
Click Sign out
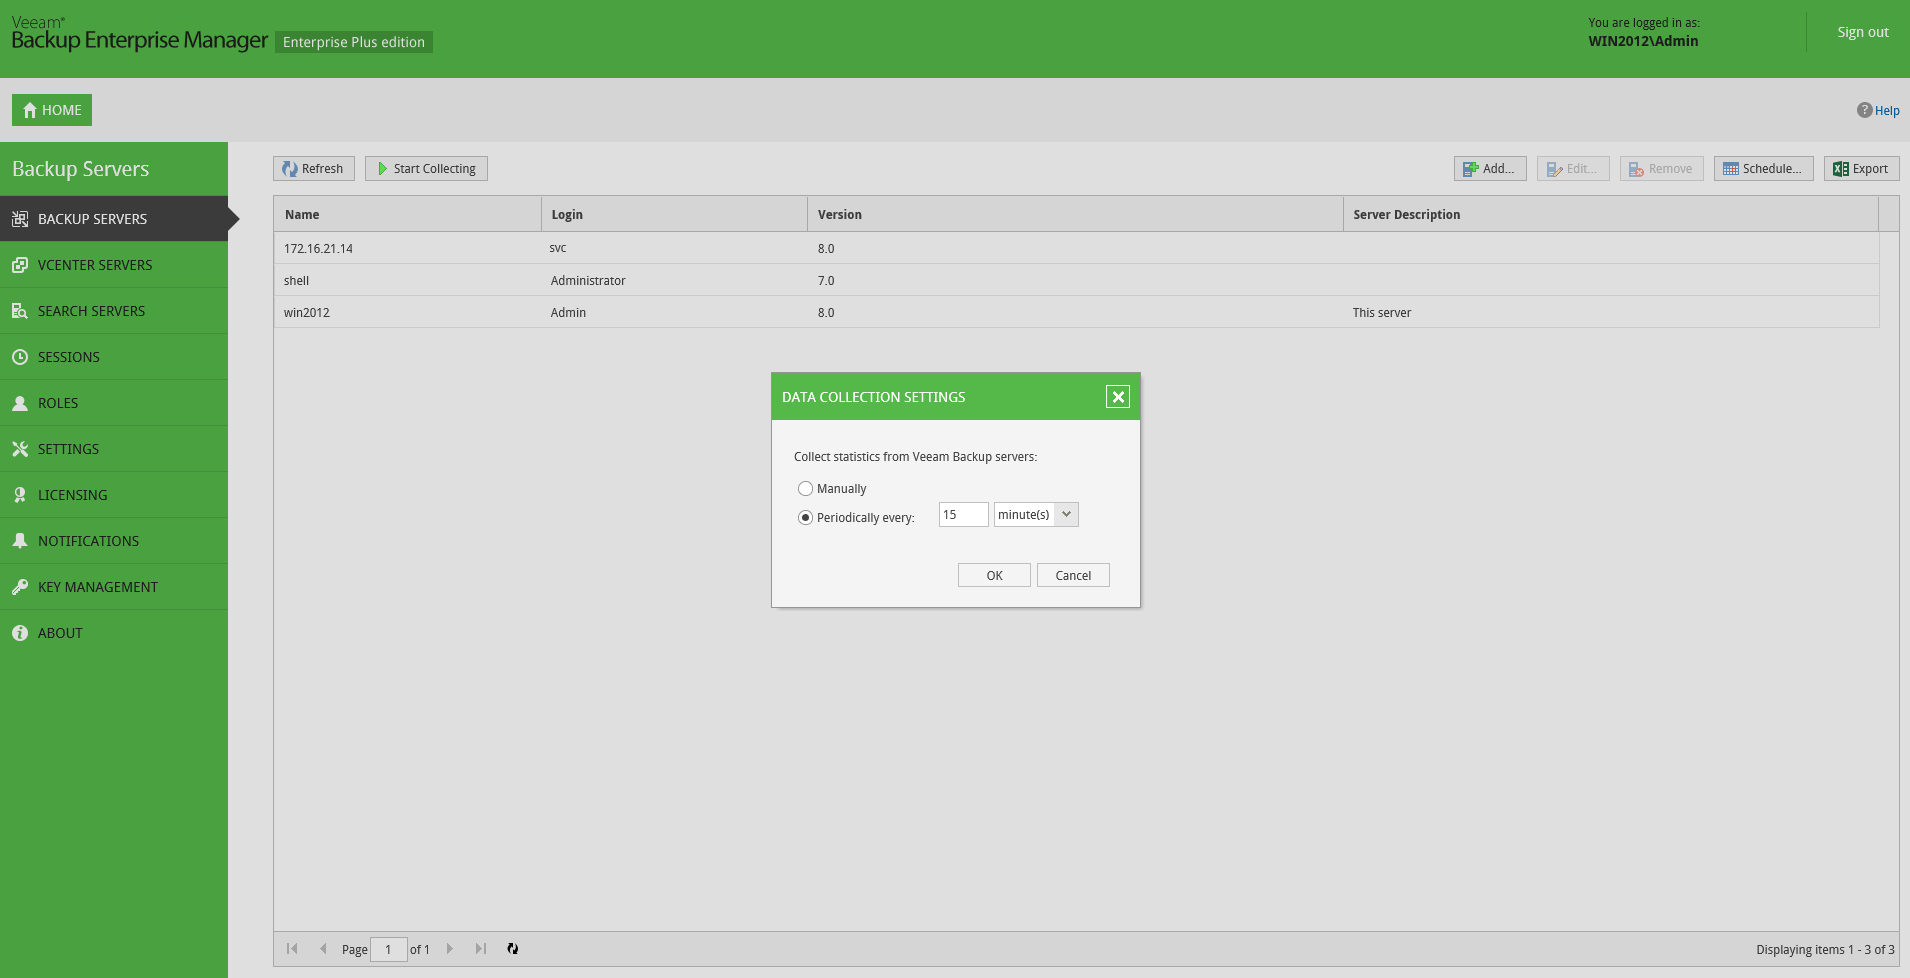1863,32
